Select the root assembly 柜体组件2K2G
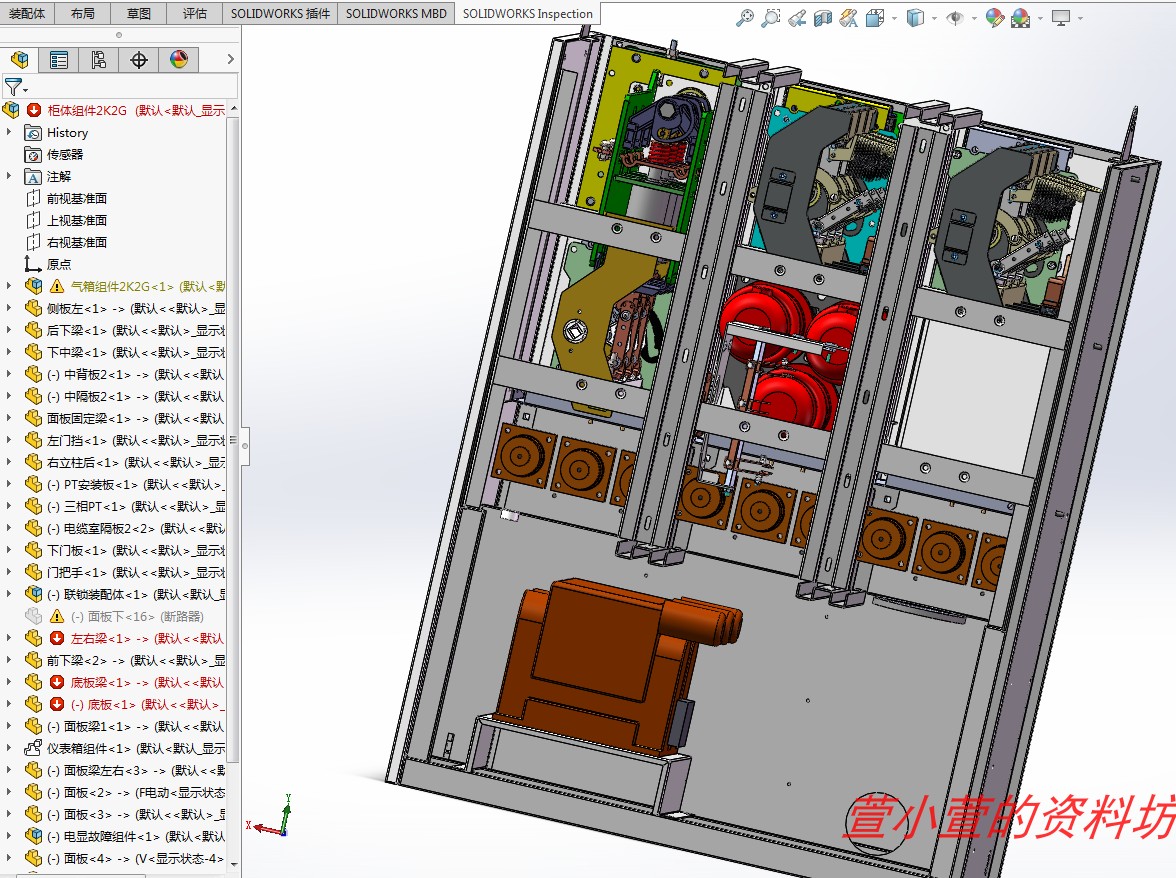The image size is (1176, 878). 136,110
